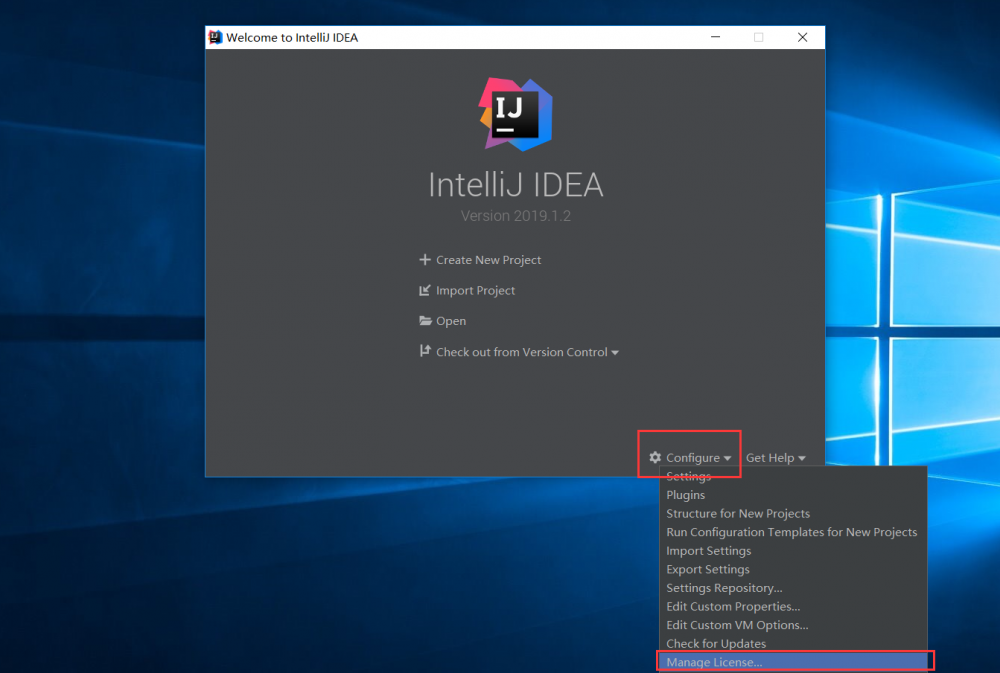Click the IntelliJ IDEA logo
The image size is (1000, 673).
coord(514,114)
